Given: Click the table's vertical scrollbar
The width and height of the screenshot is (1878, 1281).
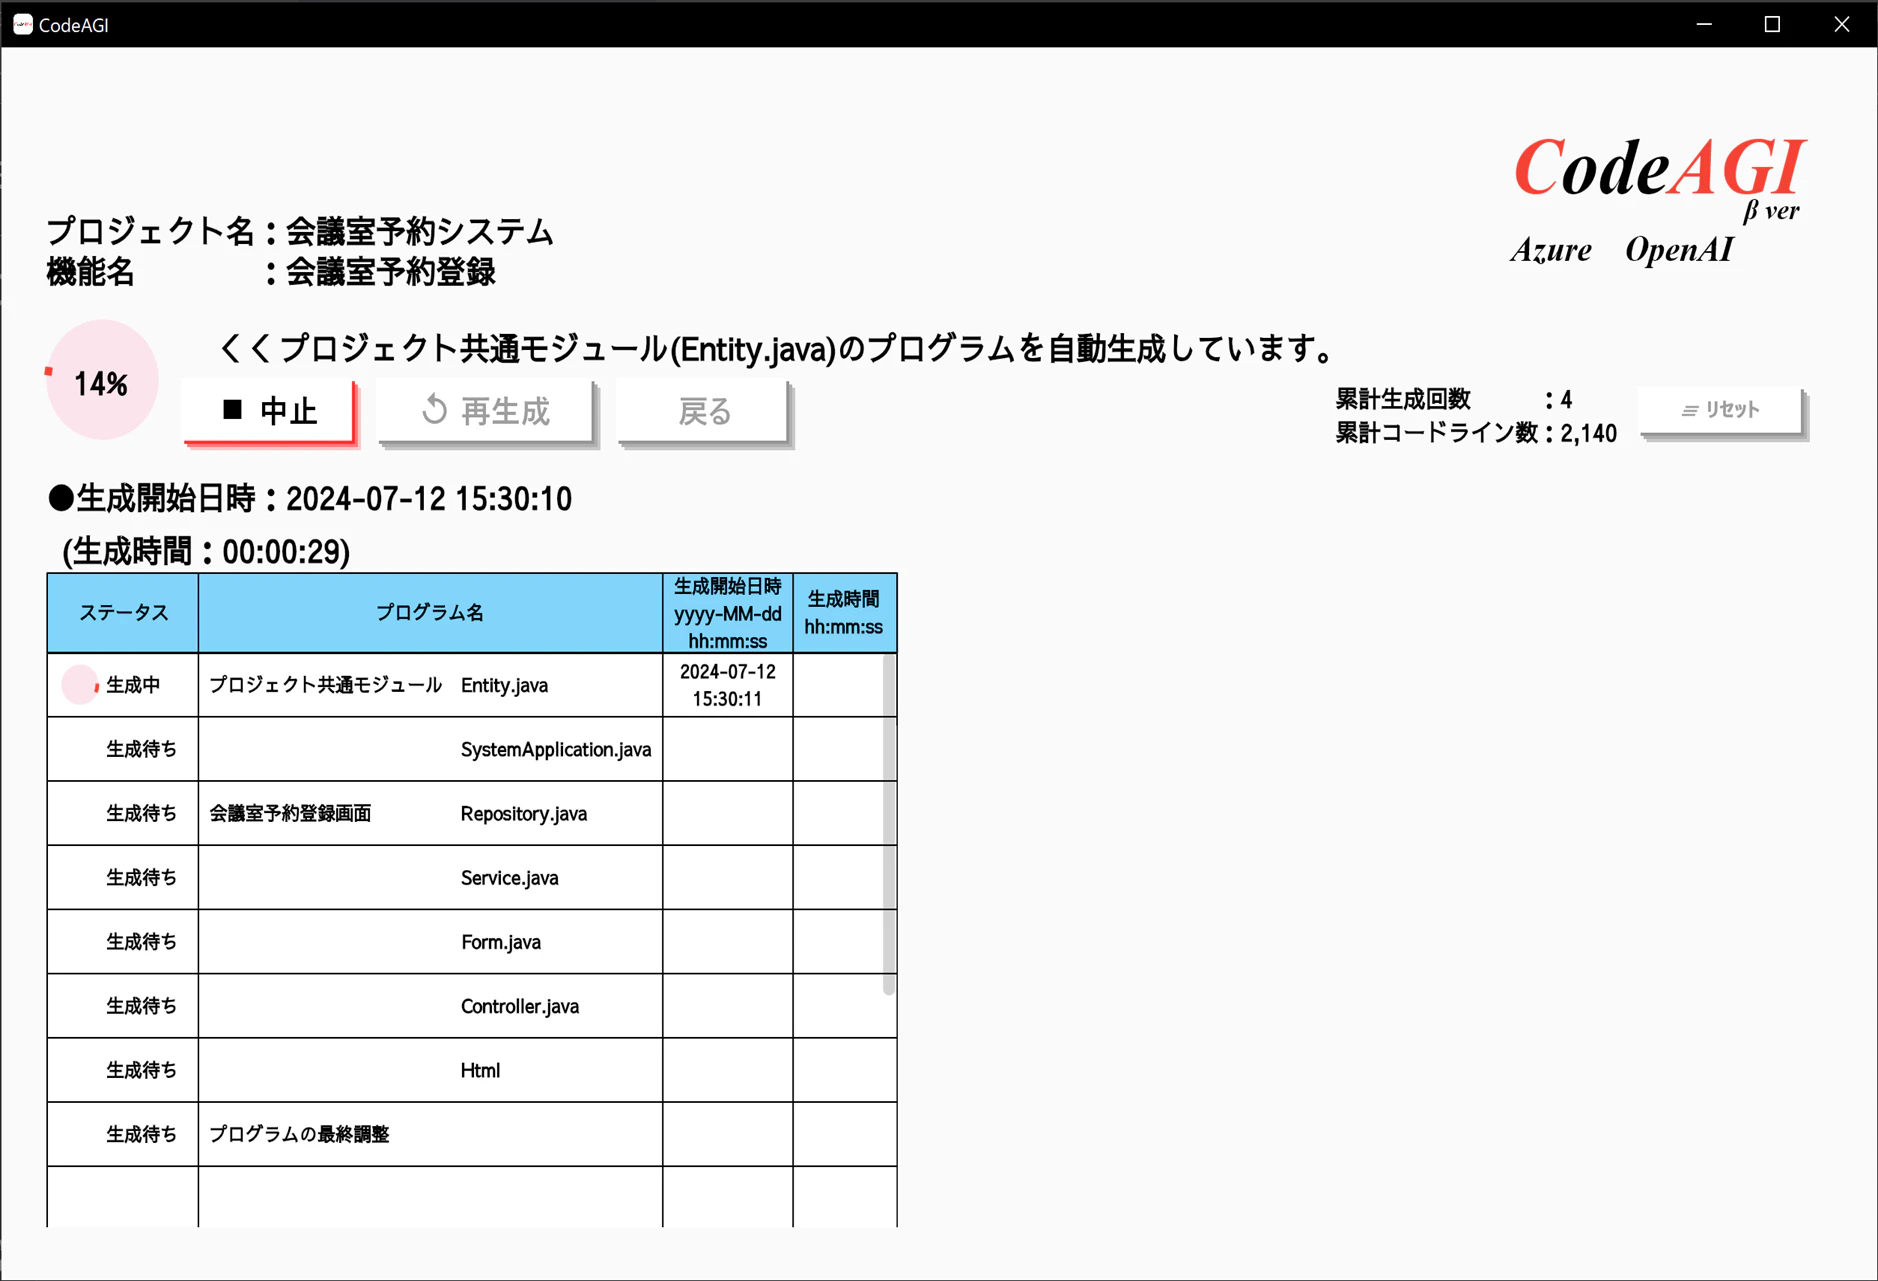Looking at the screenshot, I should (888, 824).
